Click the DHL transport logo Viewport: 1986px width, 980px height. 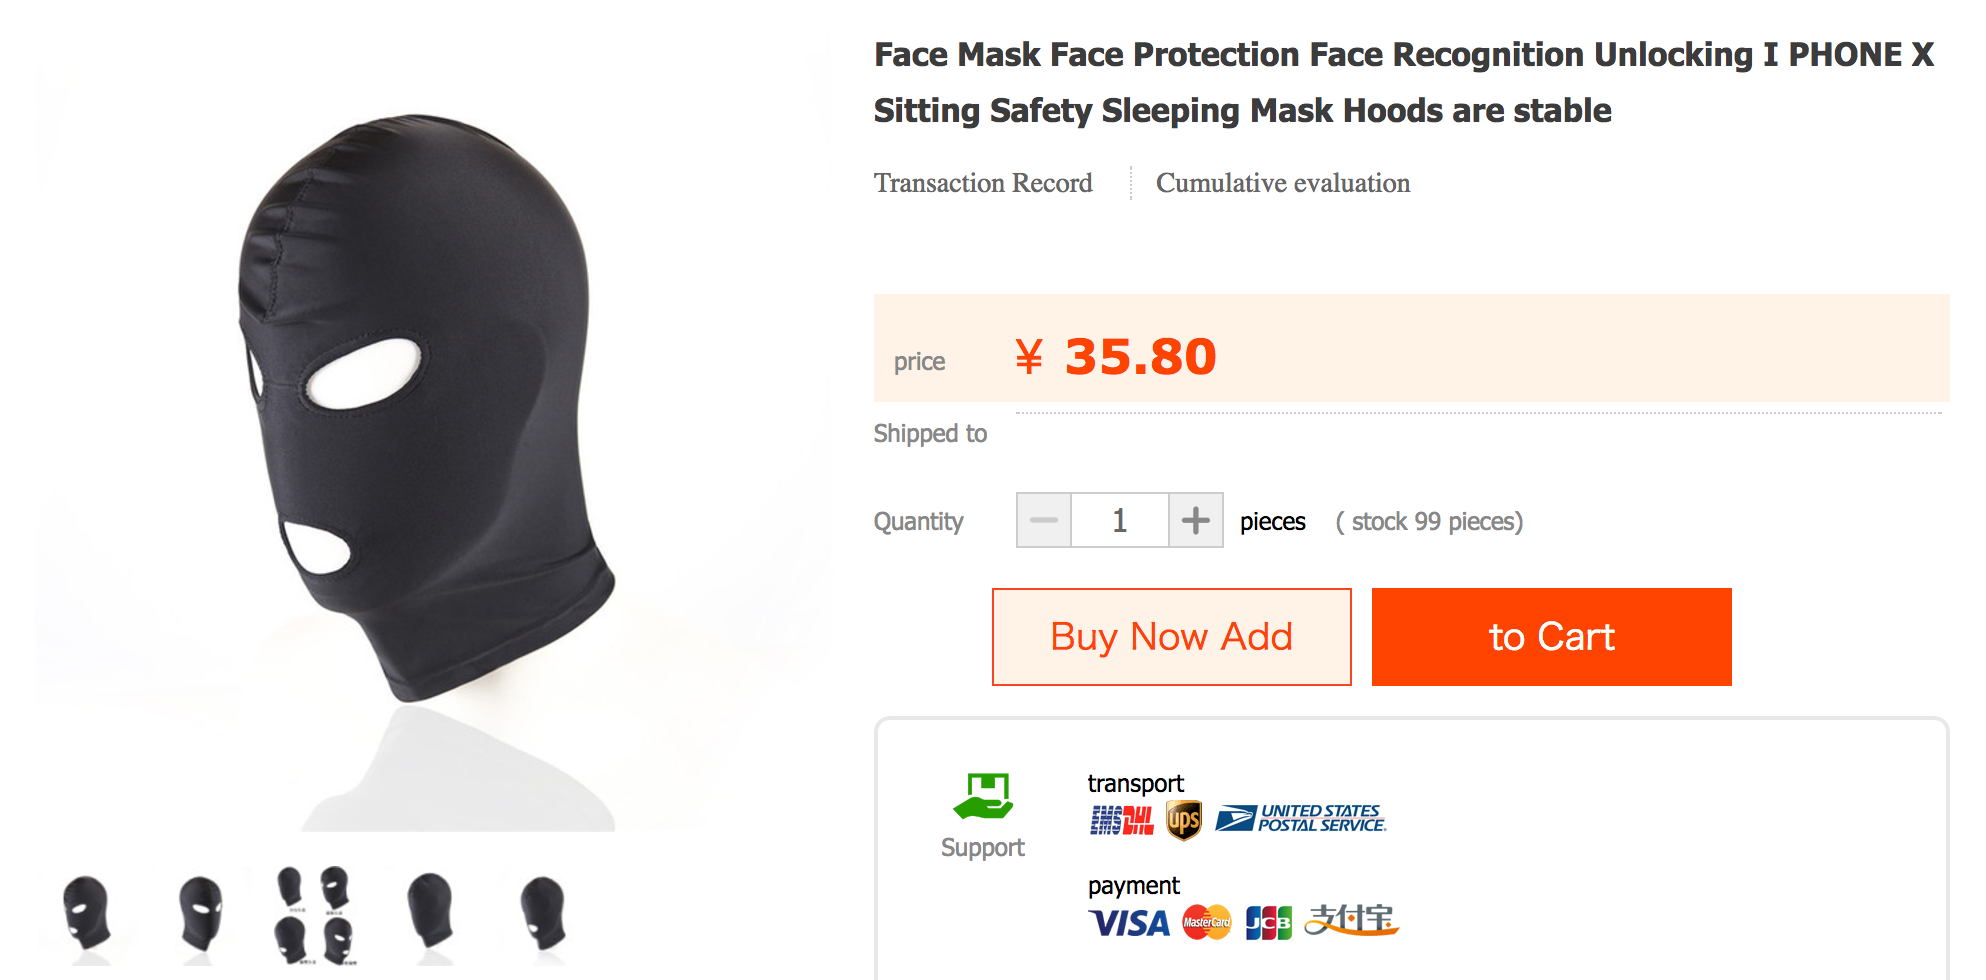pos(1139,821)
